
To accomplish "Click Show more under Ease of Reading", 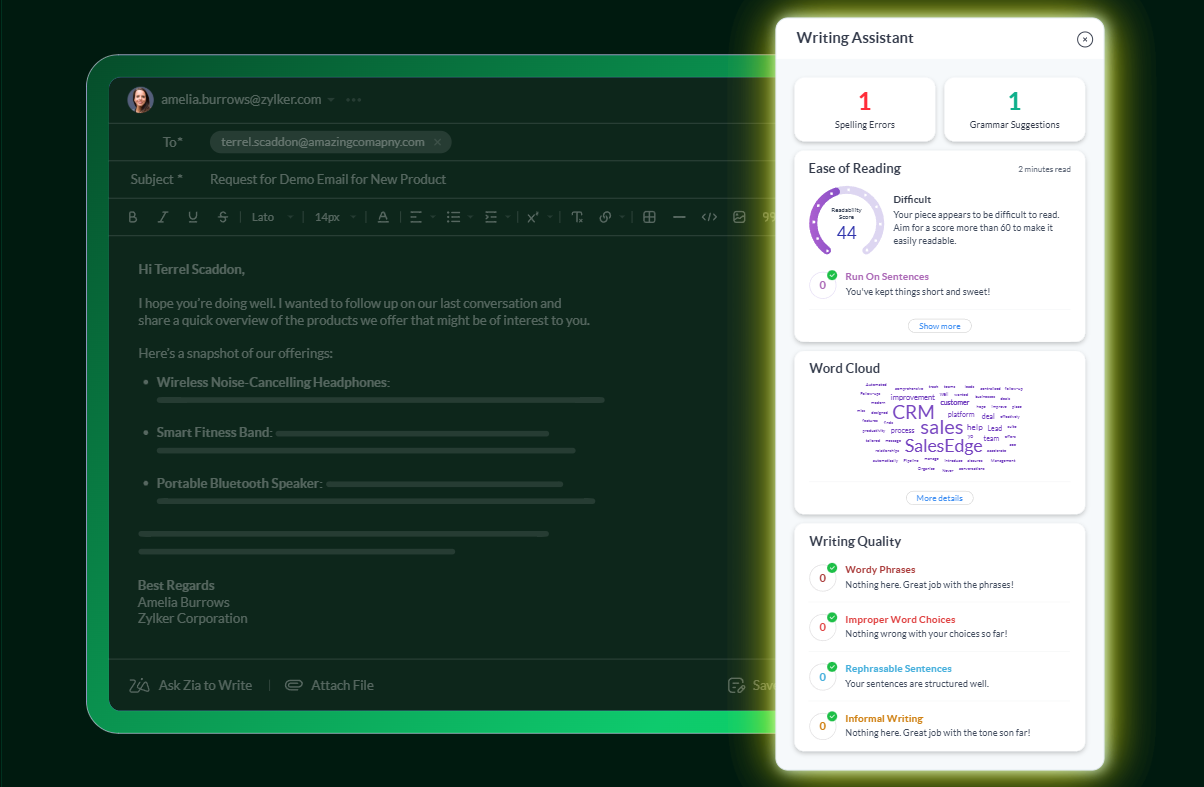I will point(939,326).
